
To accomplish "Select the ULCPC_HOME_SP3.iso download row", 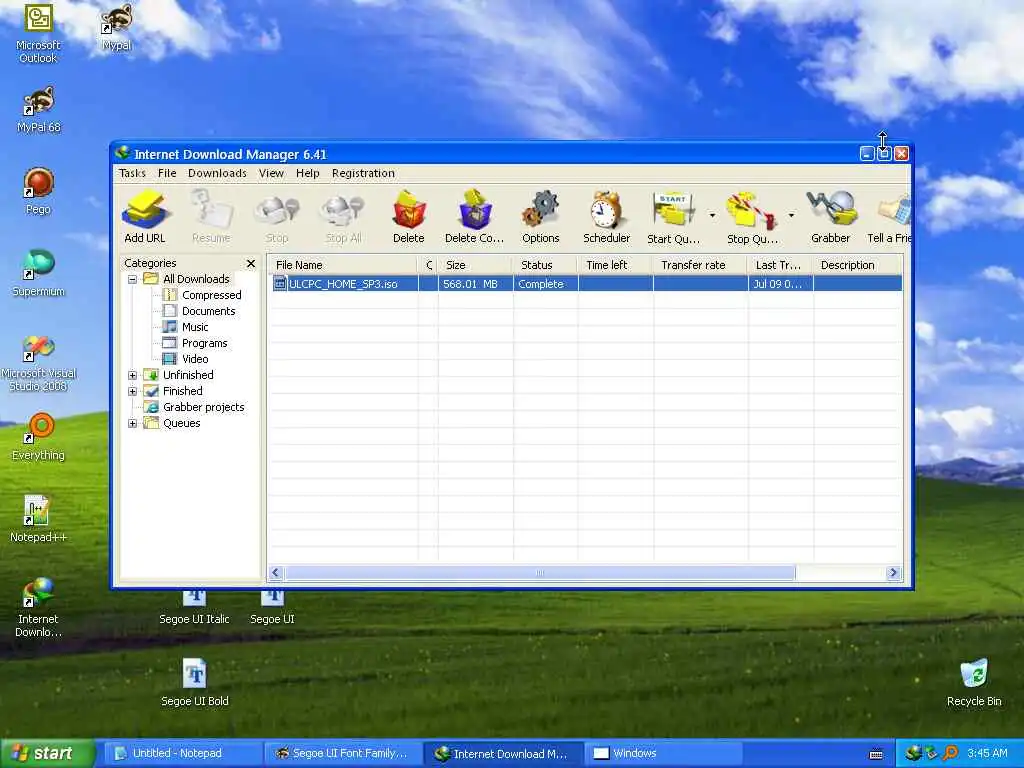I will point(586,284).
